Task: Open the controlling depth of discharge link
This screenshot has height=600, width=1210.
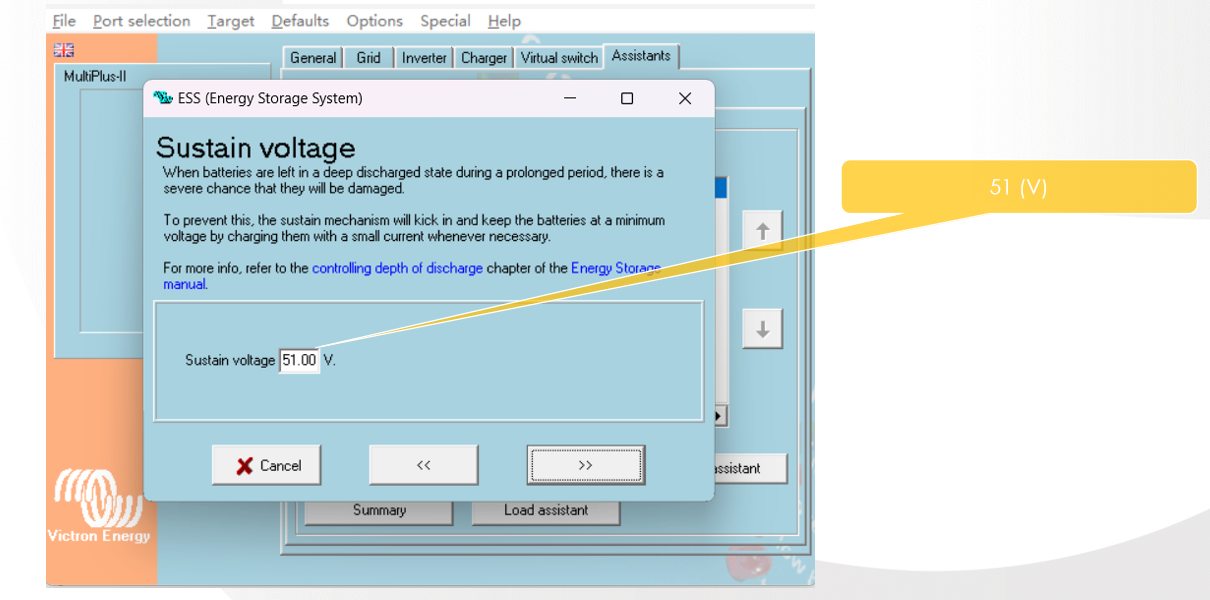Action: [x=397, y=268]
